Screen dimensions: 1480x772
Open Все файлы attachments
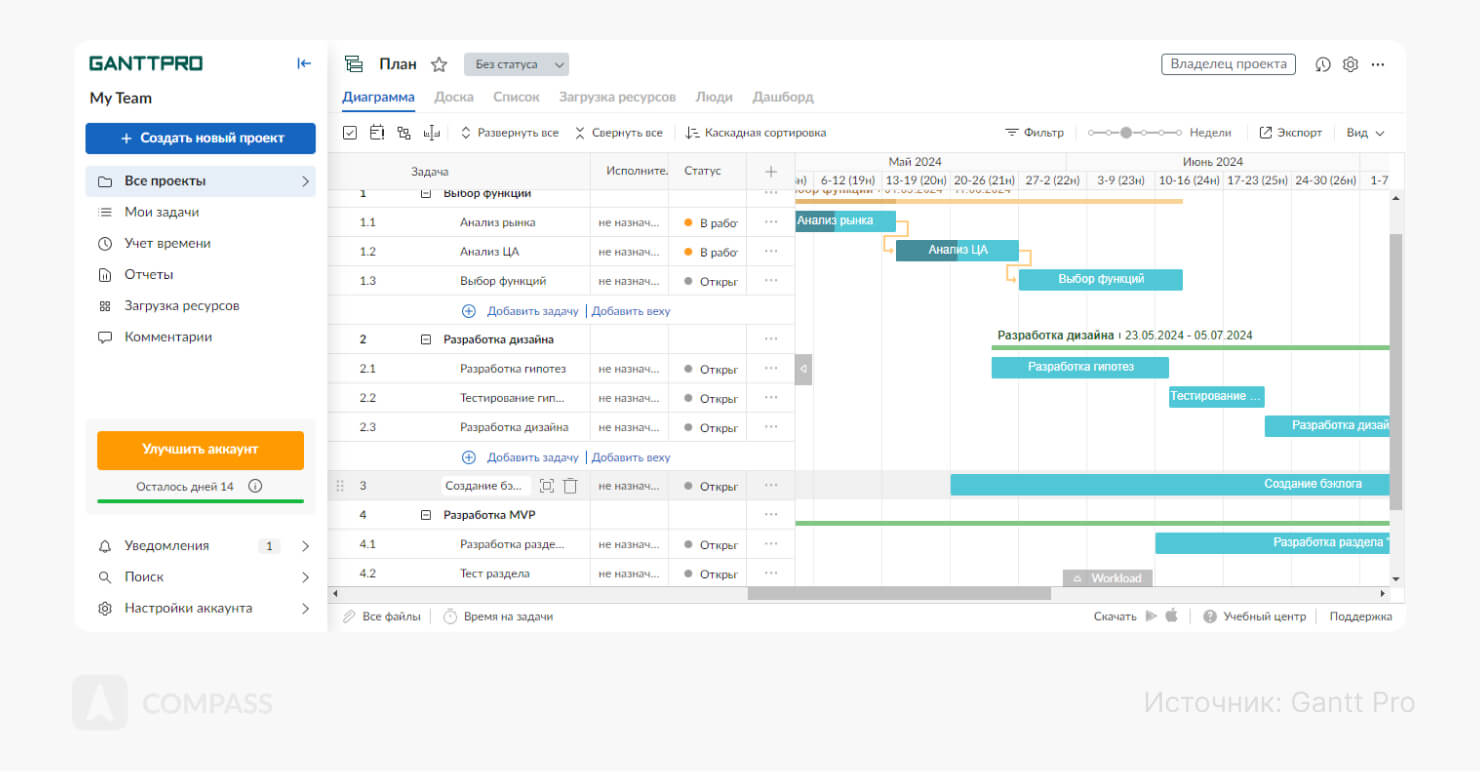pos(381,617)
